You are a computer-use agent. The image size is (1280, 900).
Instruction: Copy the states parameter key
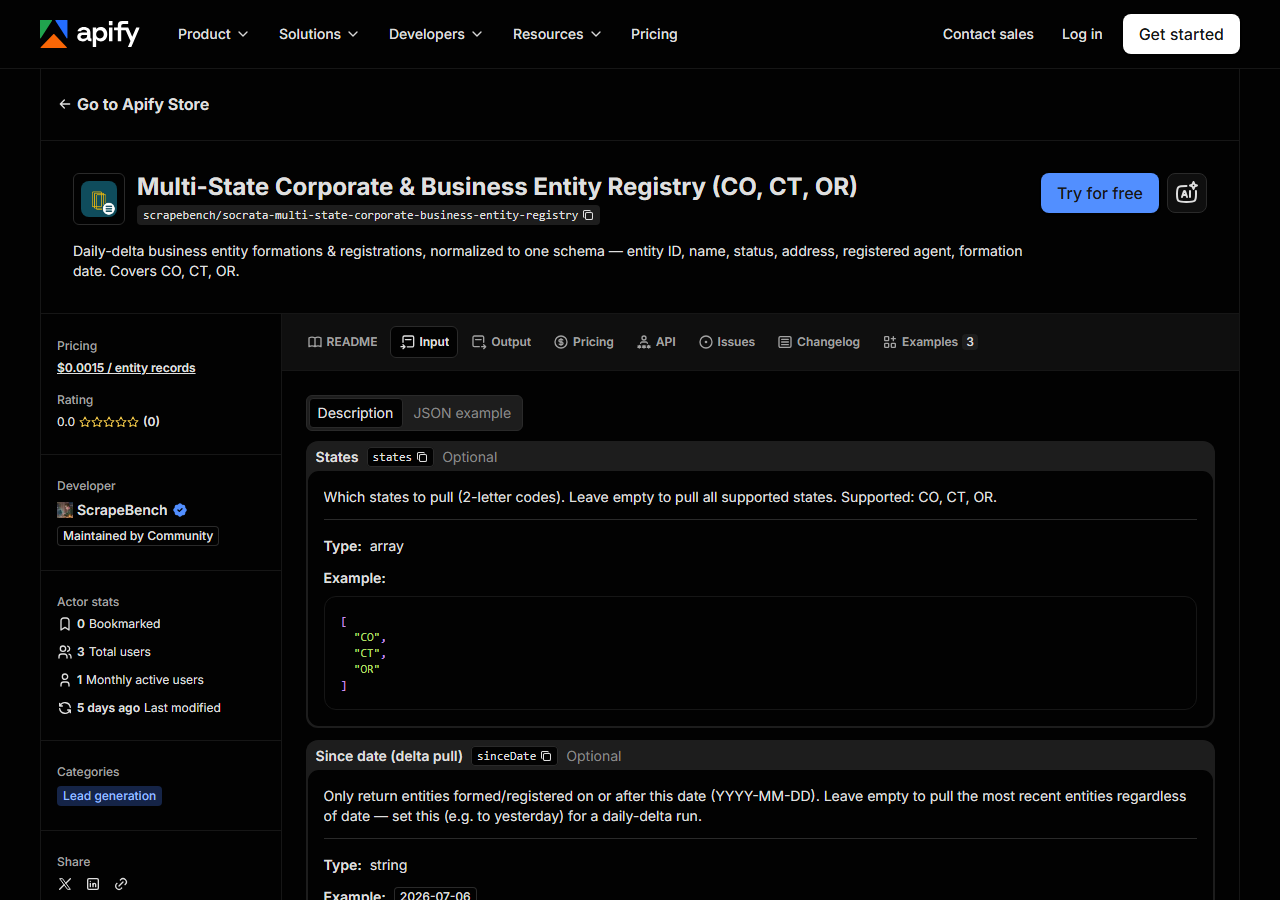click(422, 457)
